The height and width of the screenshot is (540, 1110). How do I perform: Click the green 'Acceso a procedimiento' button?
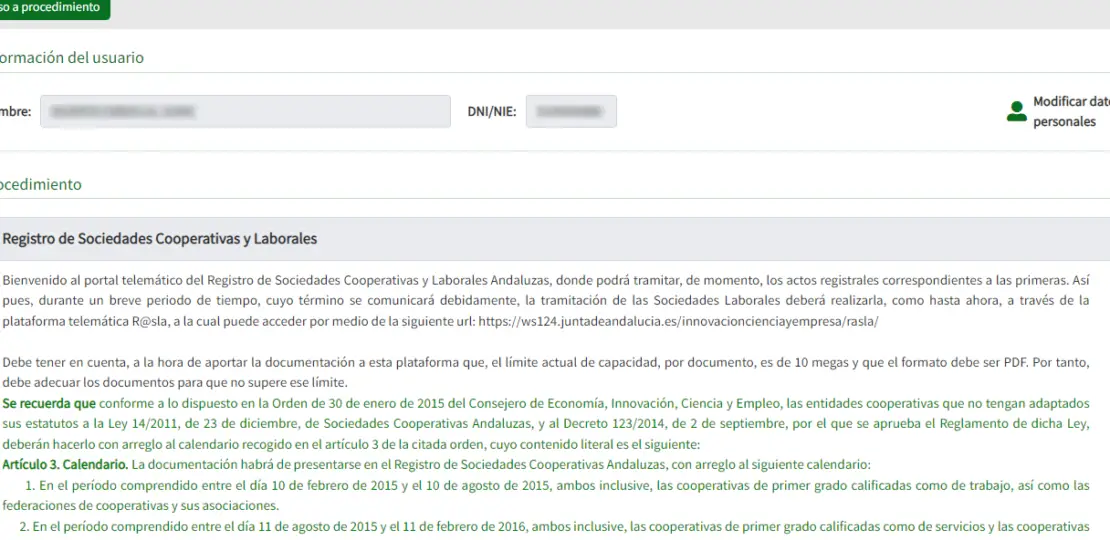click(x=53, y=8)
